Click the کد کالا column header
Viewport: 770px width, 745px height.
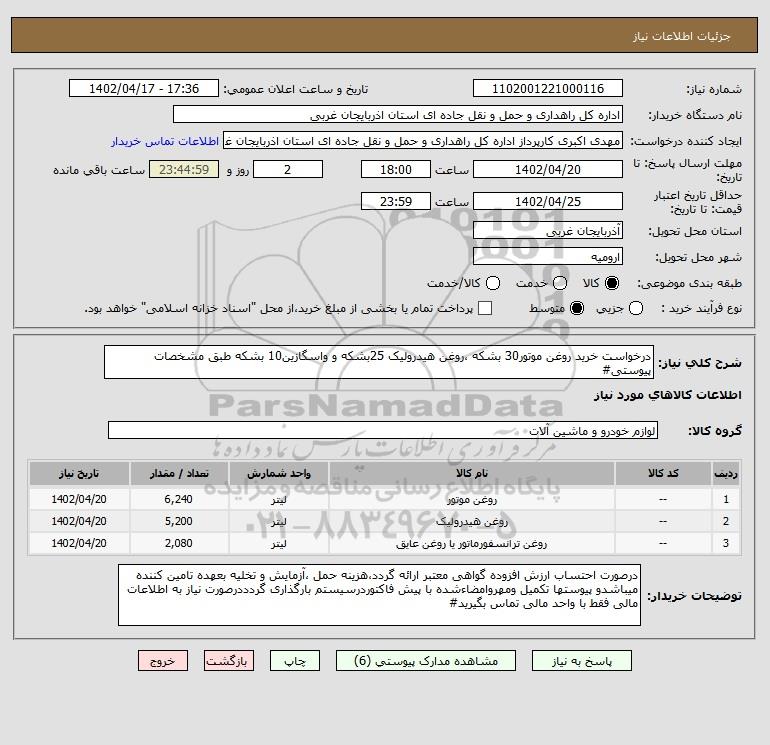click(663, 473)
